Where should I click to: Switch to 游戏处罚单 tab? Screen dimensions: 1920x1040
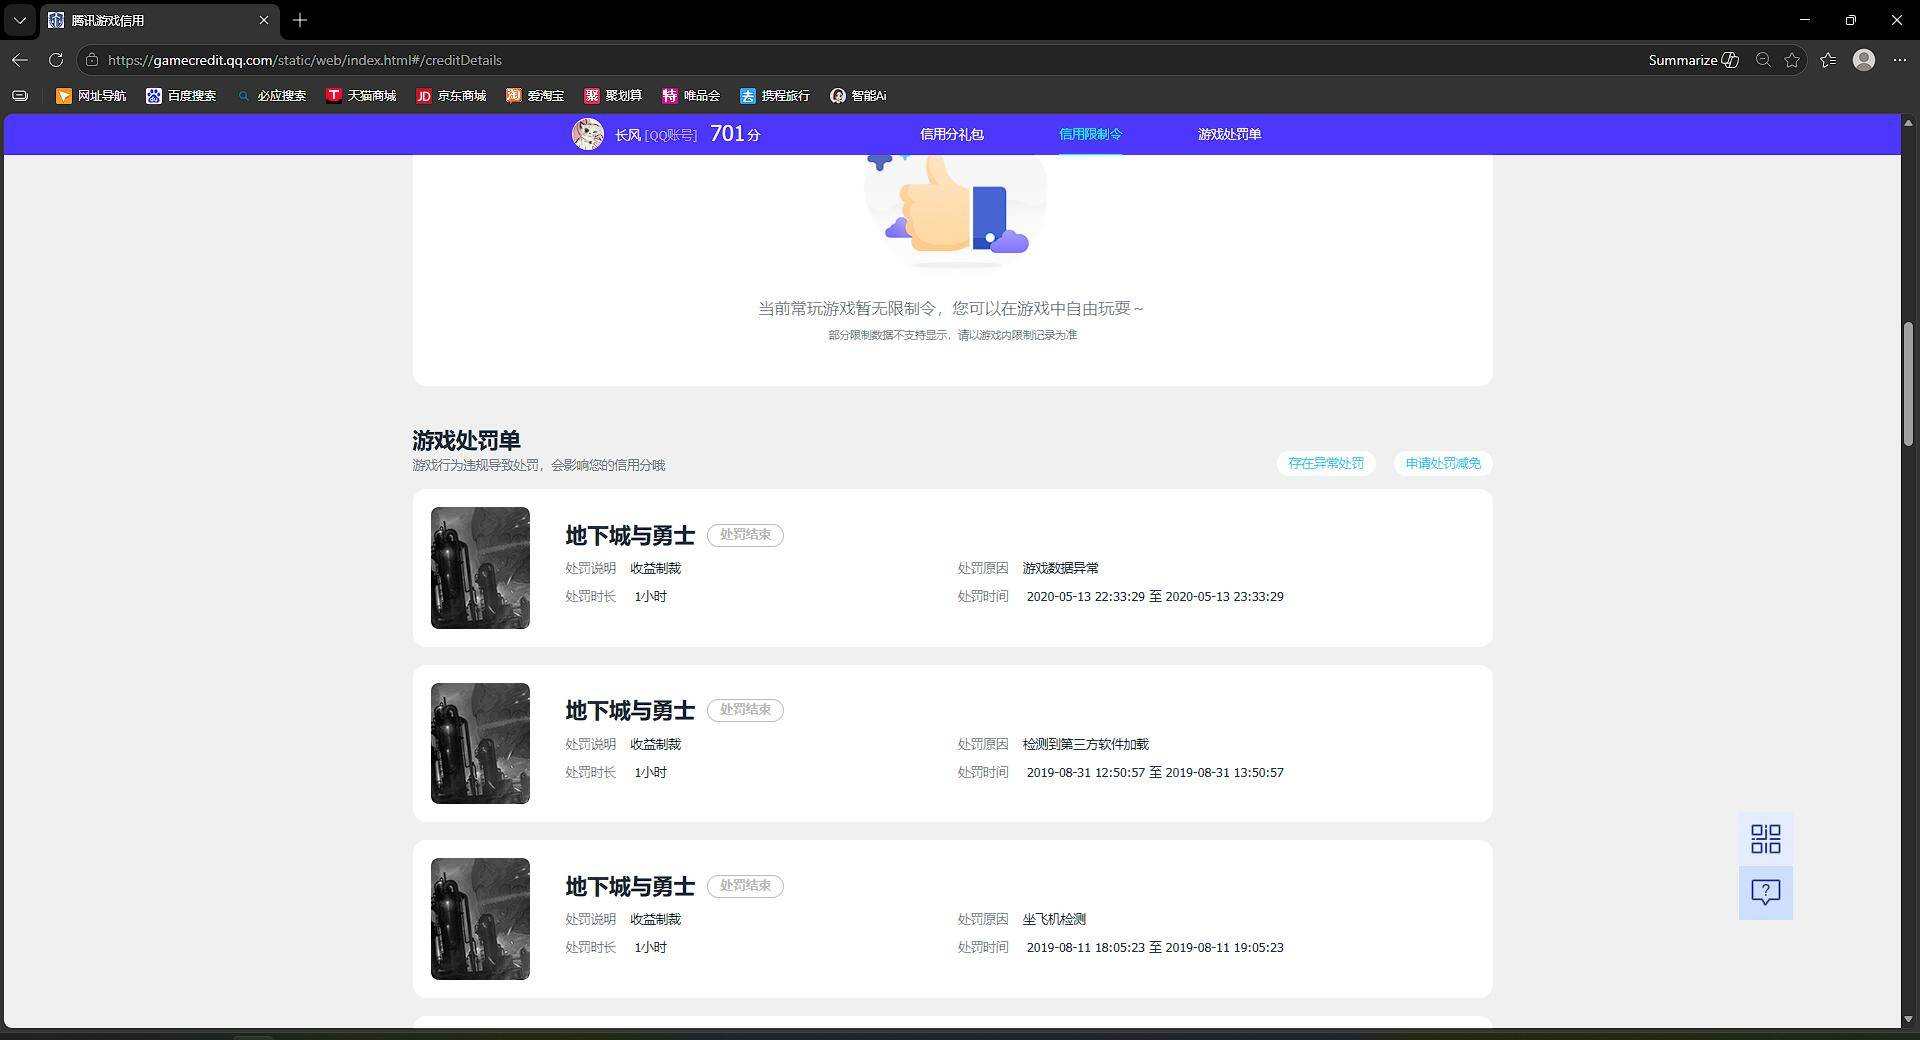[x=1229, y=134]
